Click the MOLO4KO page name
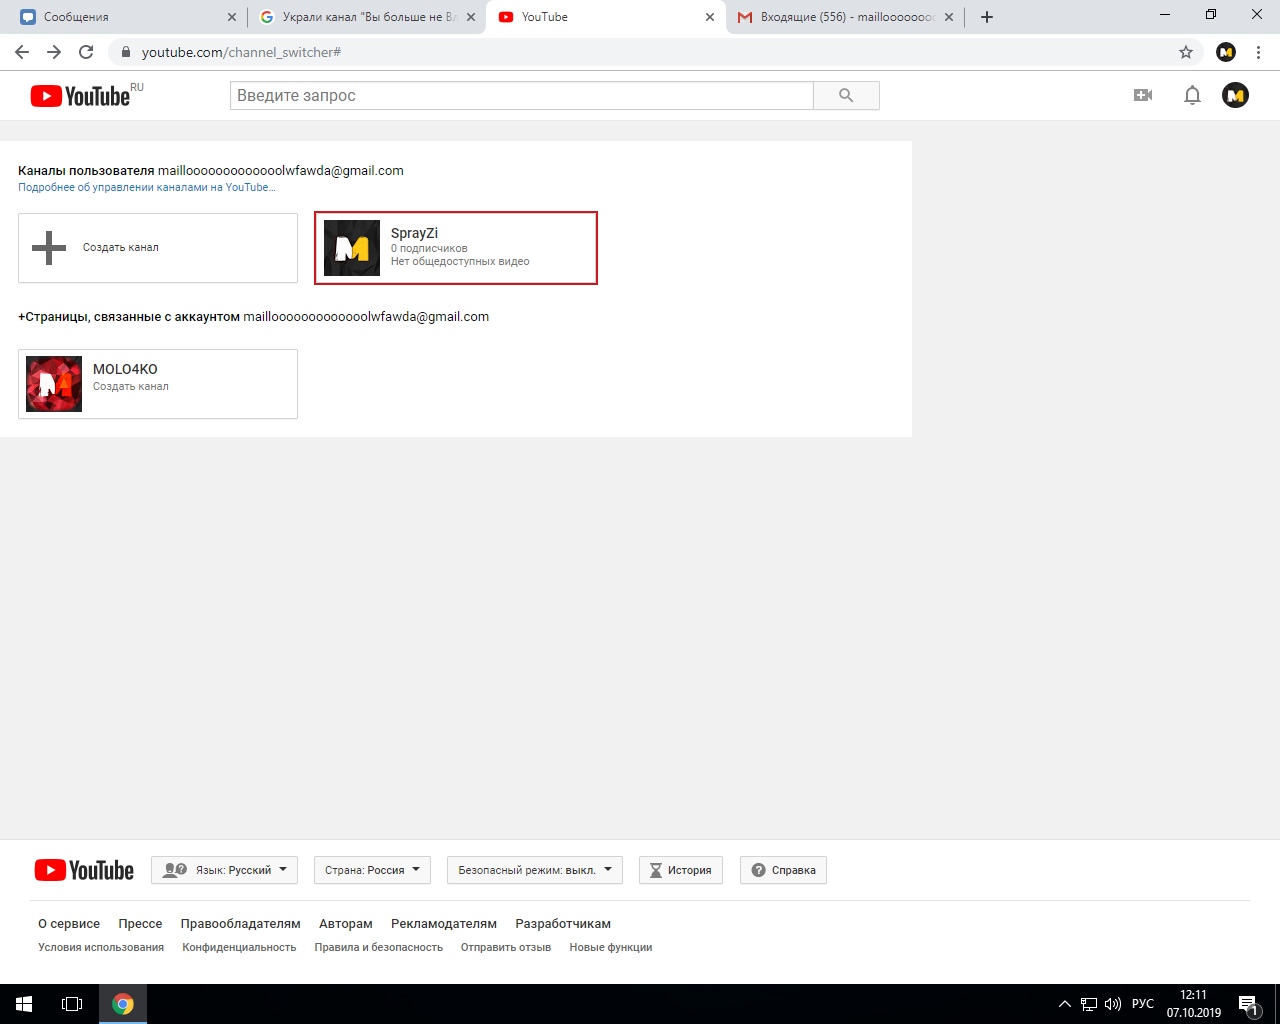Viewport: 1280px width, 1024px height. [125, 369]
